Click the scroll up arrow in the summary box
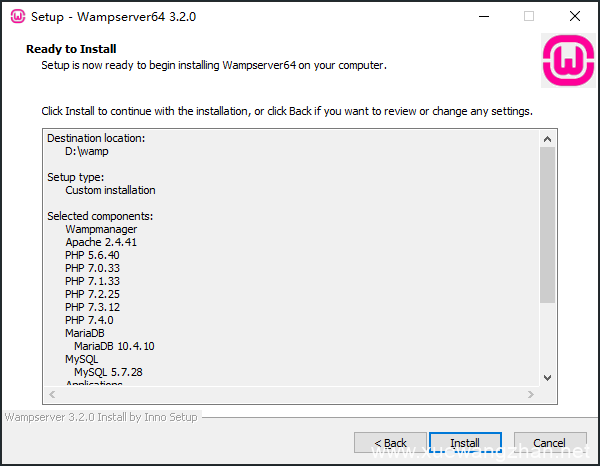The width and height of the screenshot is (600, 466). pos(547,138)
